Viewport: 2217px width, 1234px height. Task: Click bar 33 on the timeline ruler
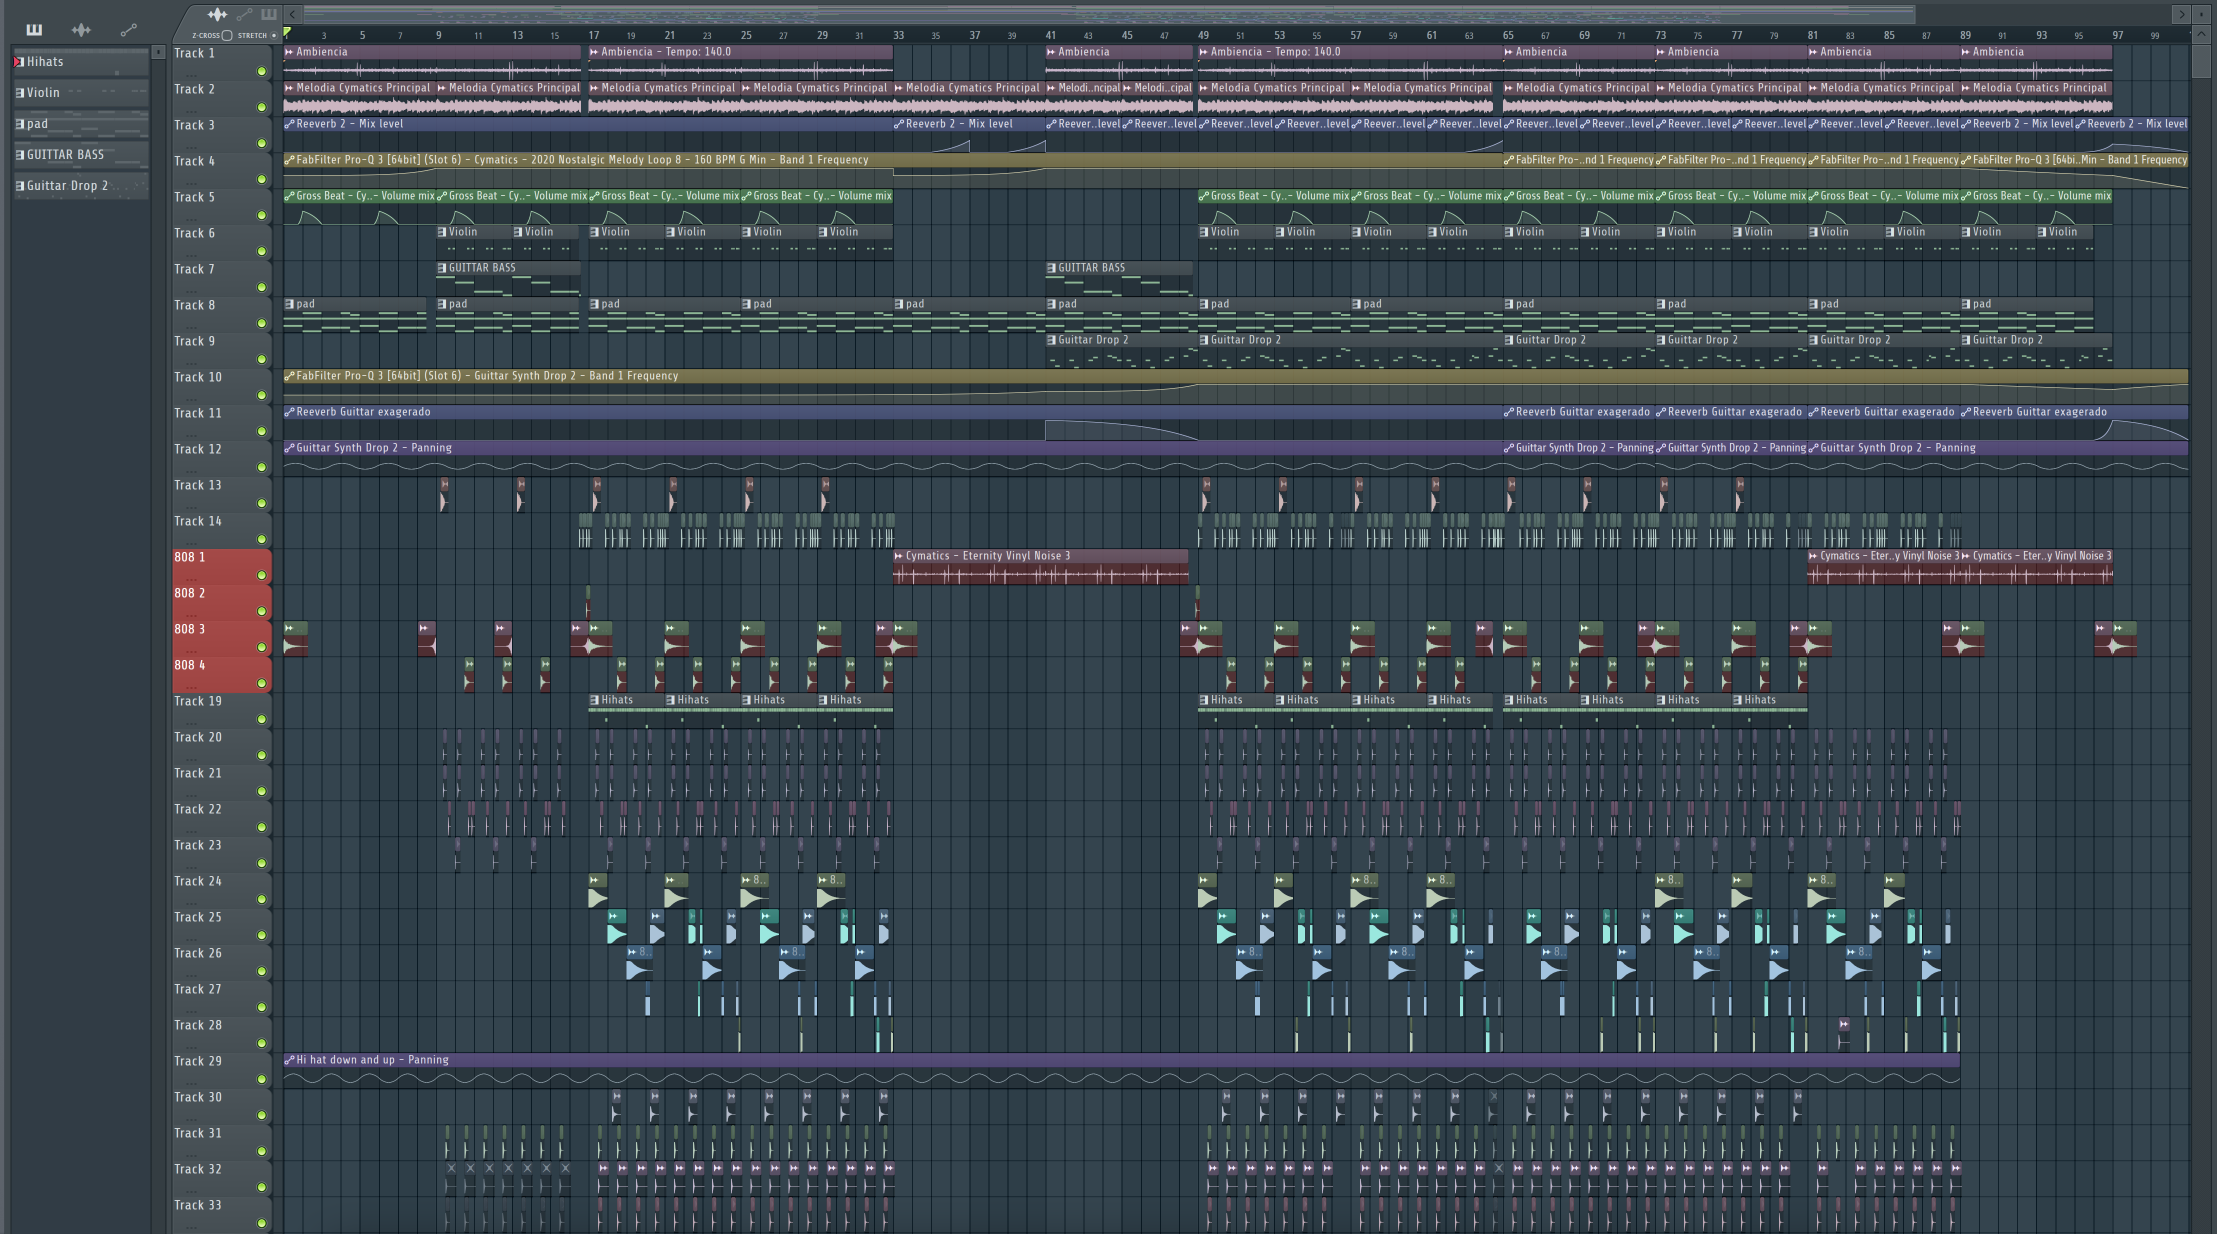click(898, 35)
